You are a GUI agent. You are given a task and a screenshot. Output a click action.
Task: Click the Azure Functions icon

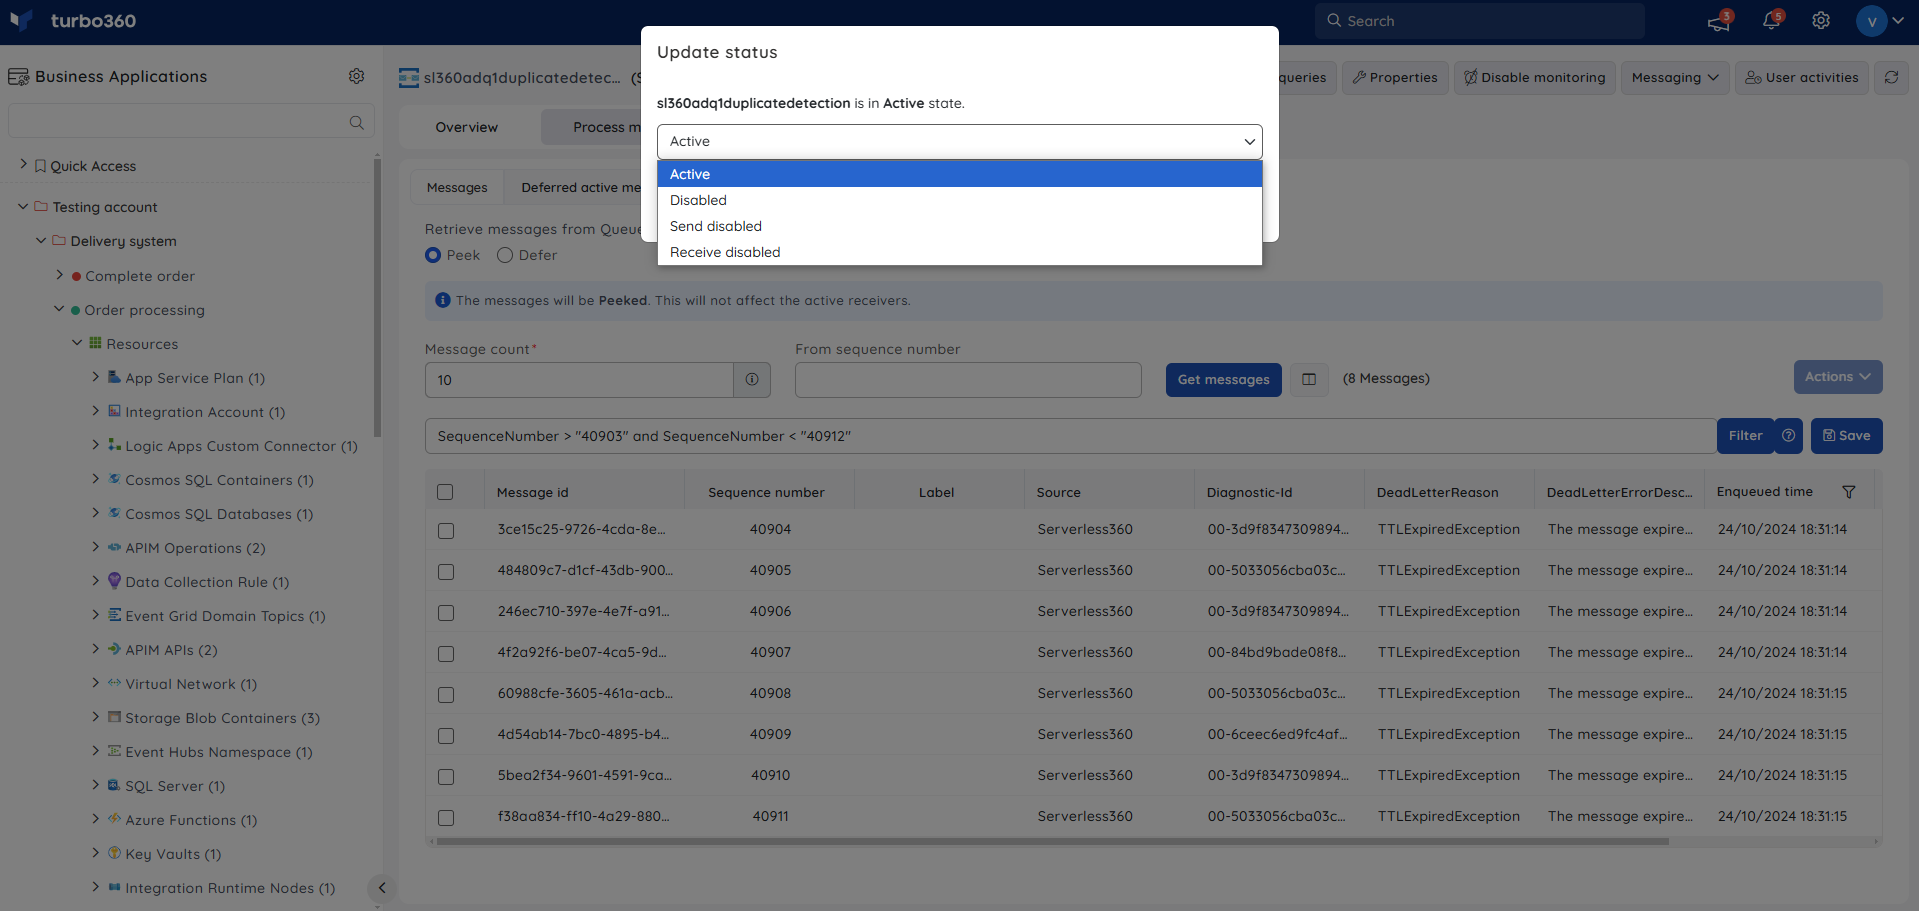[114, 819]
